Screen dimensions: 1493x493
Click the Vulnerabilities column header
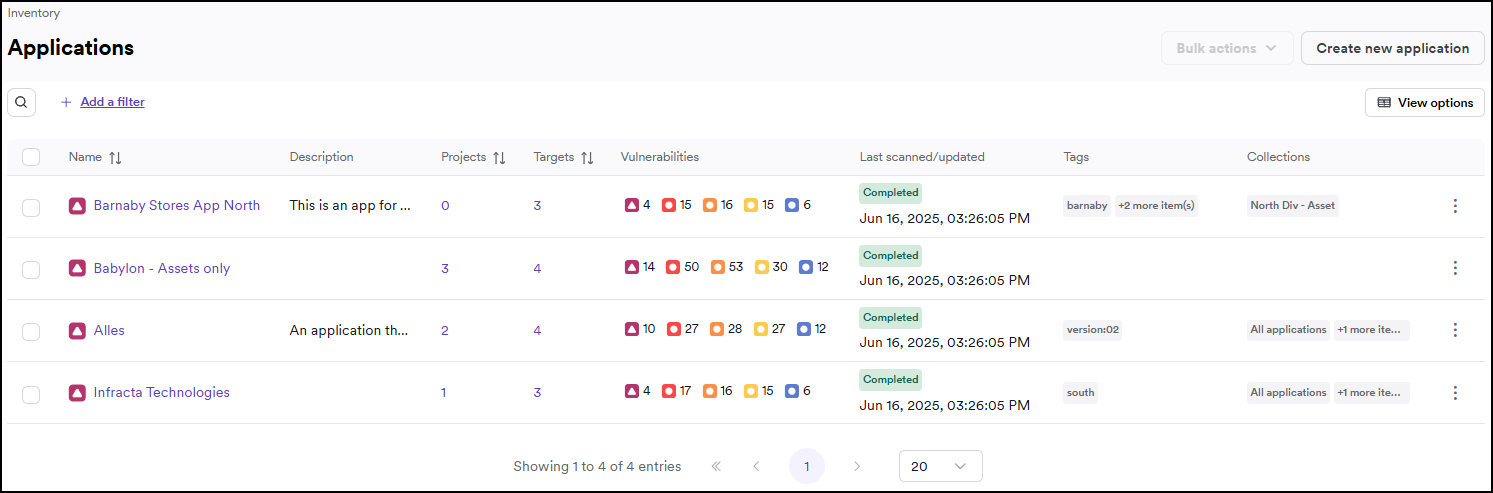click(660, 157)
